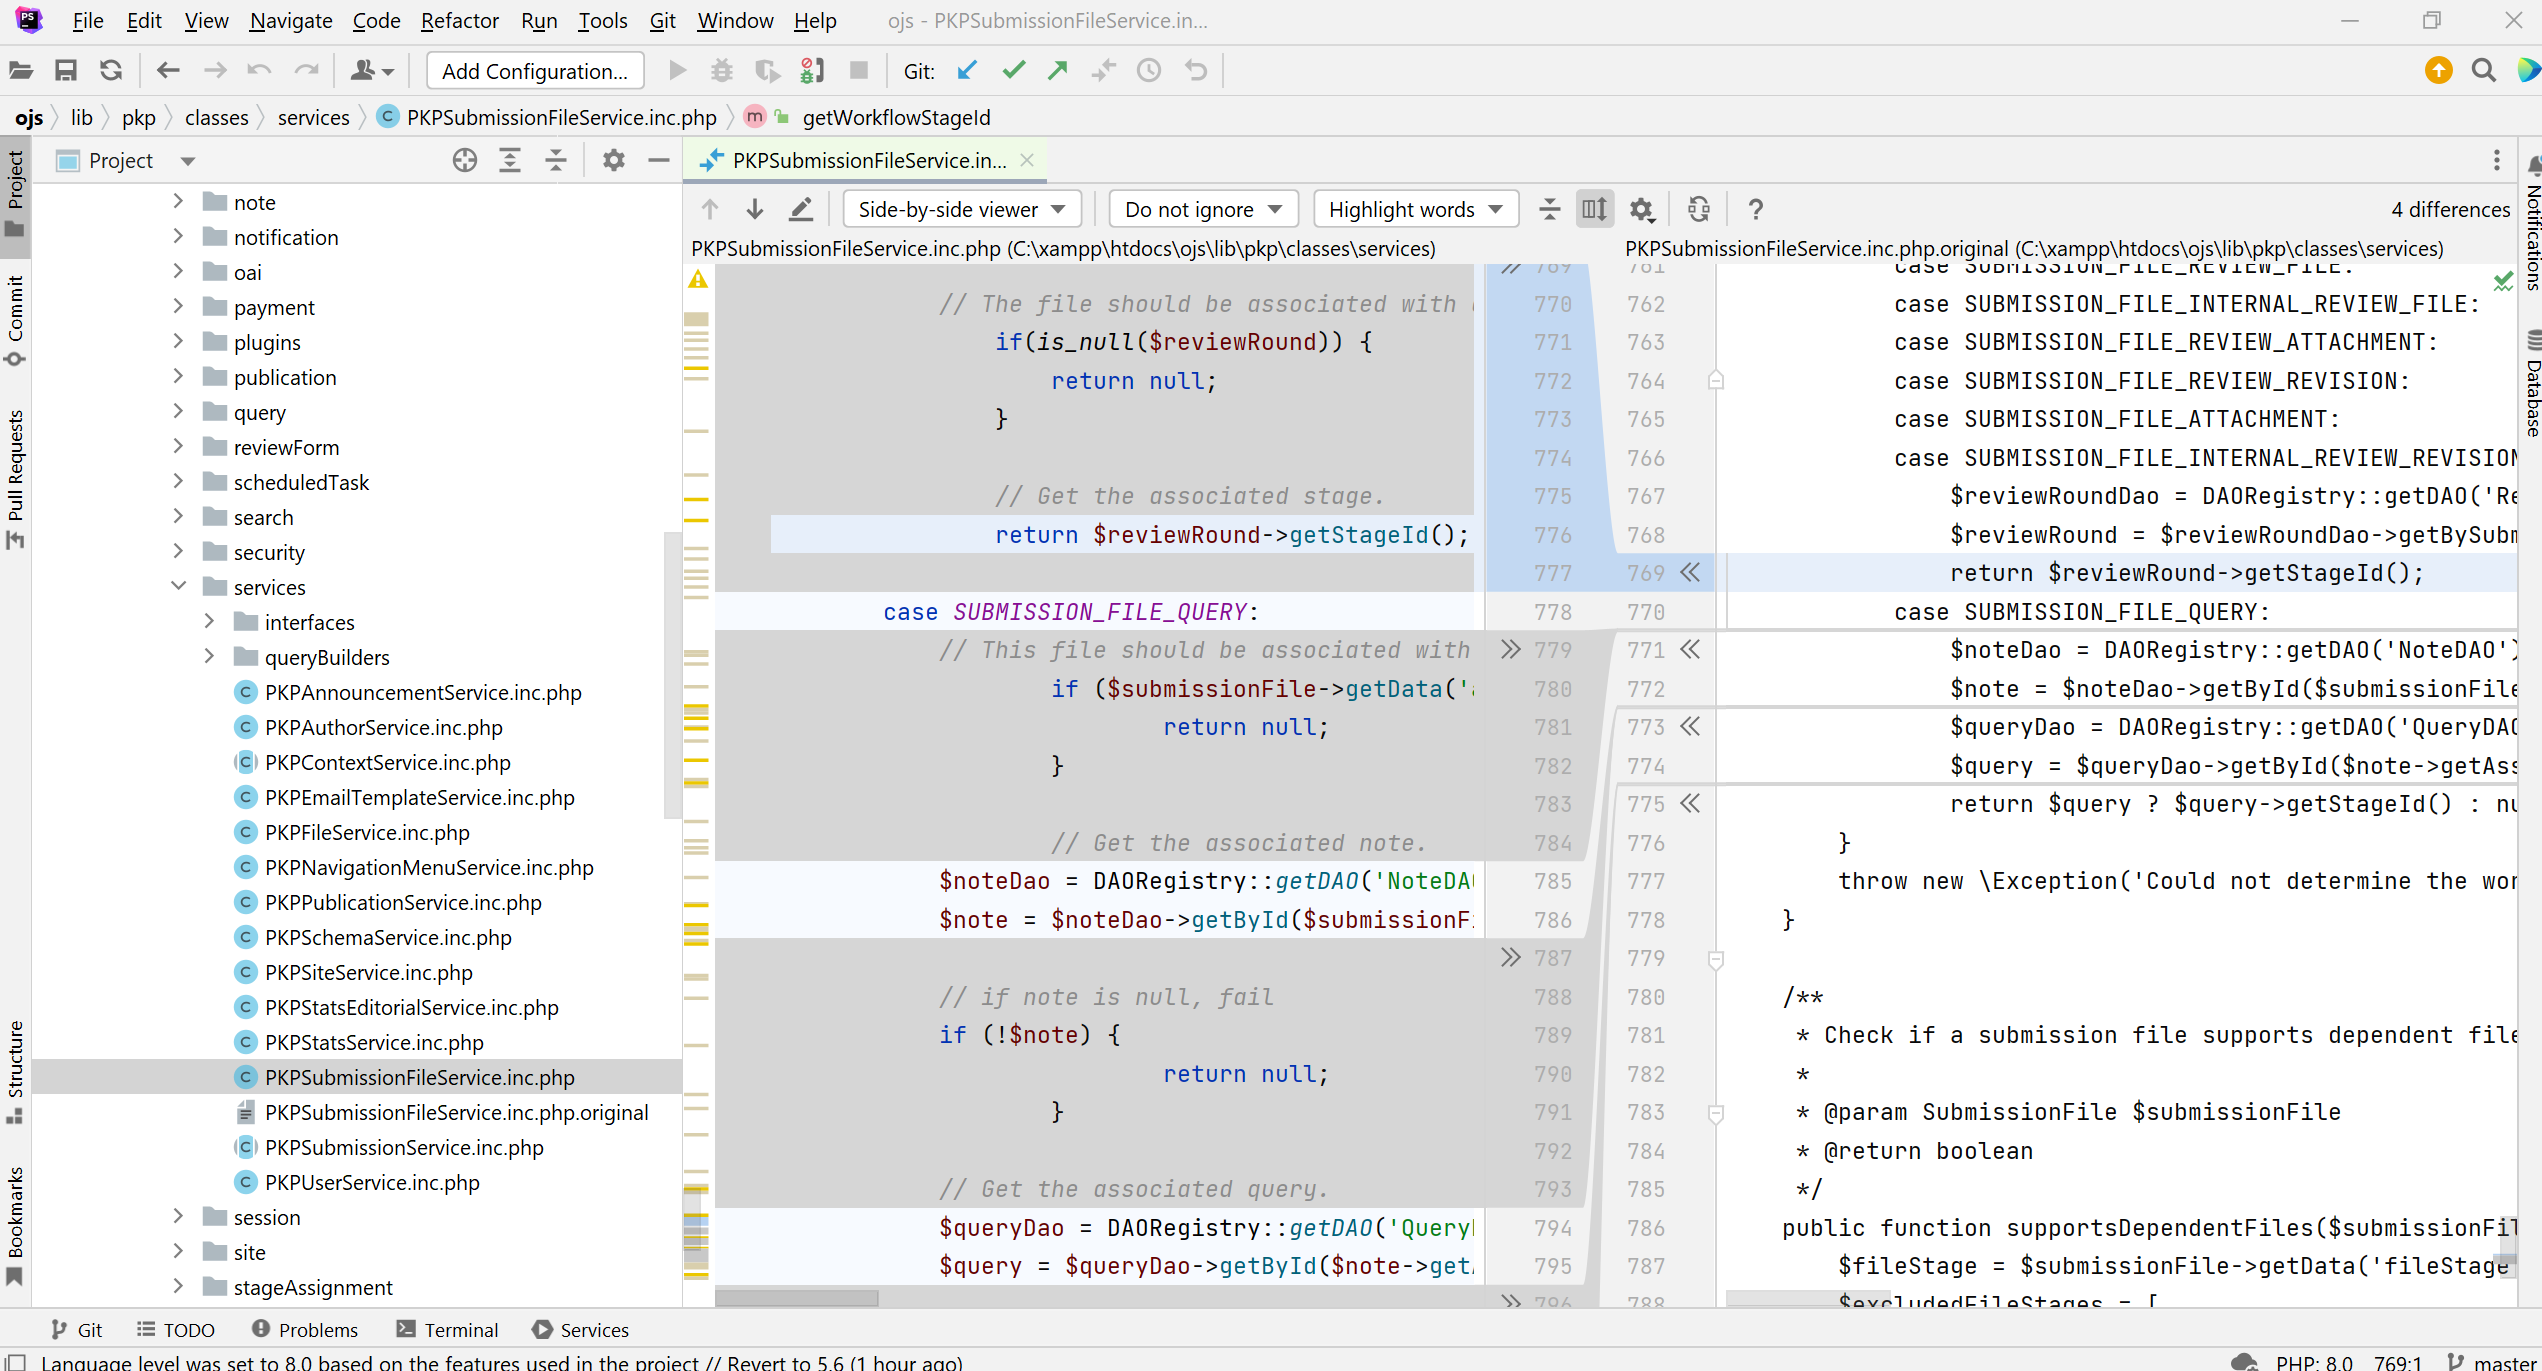Open the TODO tool window

click(176, 1330)
